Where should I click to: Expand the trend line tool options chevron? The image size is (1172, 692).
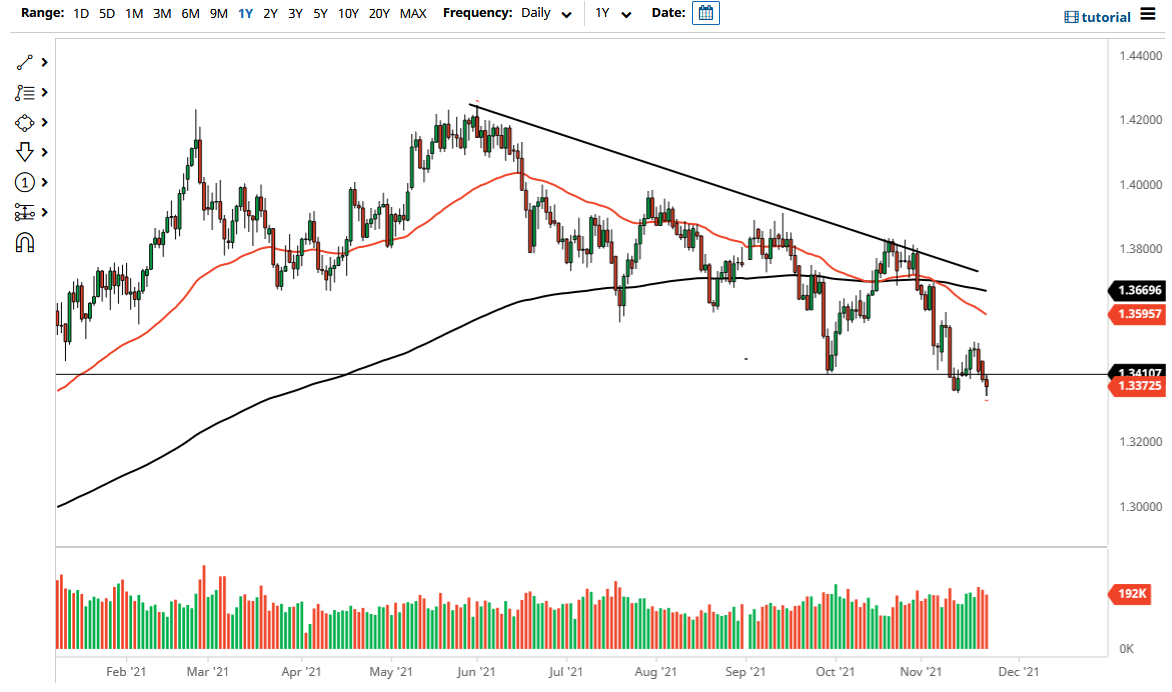(x=43, y=62)
